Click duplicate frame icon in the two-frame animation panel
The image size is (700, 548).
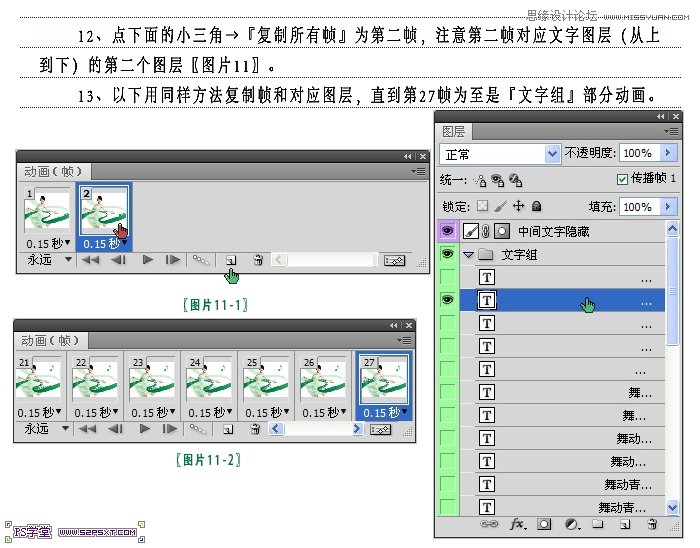point(231,260)
